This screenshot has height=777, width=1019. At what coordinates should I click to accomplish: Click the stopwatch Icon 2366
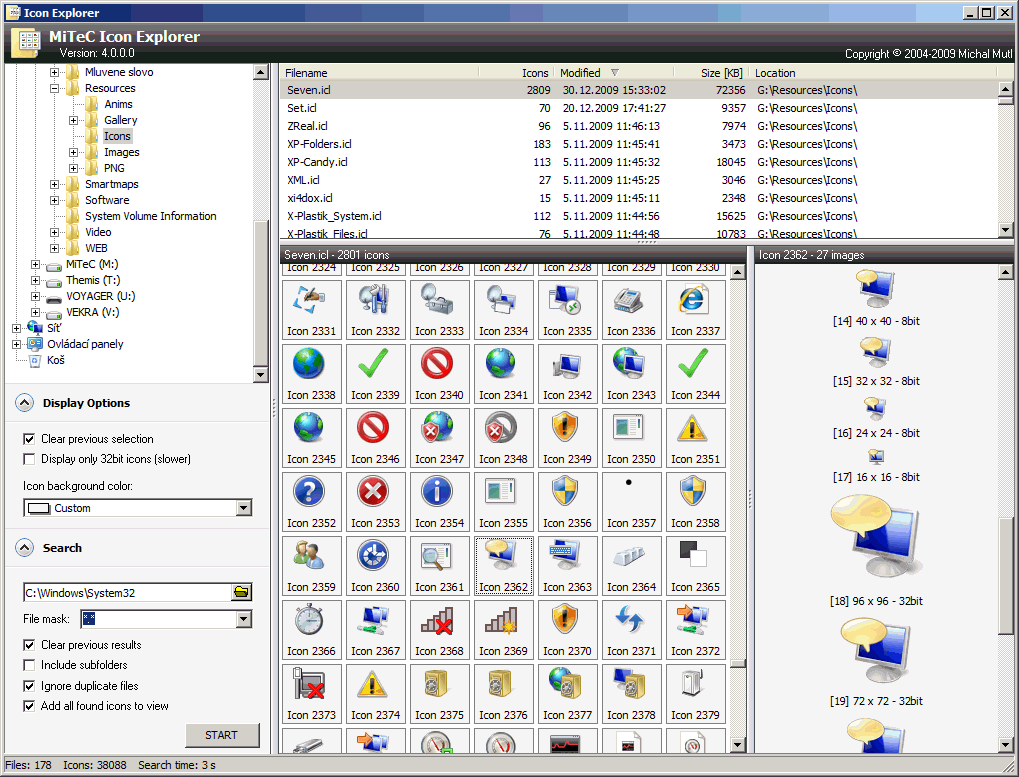tap(310, 622)
